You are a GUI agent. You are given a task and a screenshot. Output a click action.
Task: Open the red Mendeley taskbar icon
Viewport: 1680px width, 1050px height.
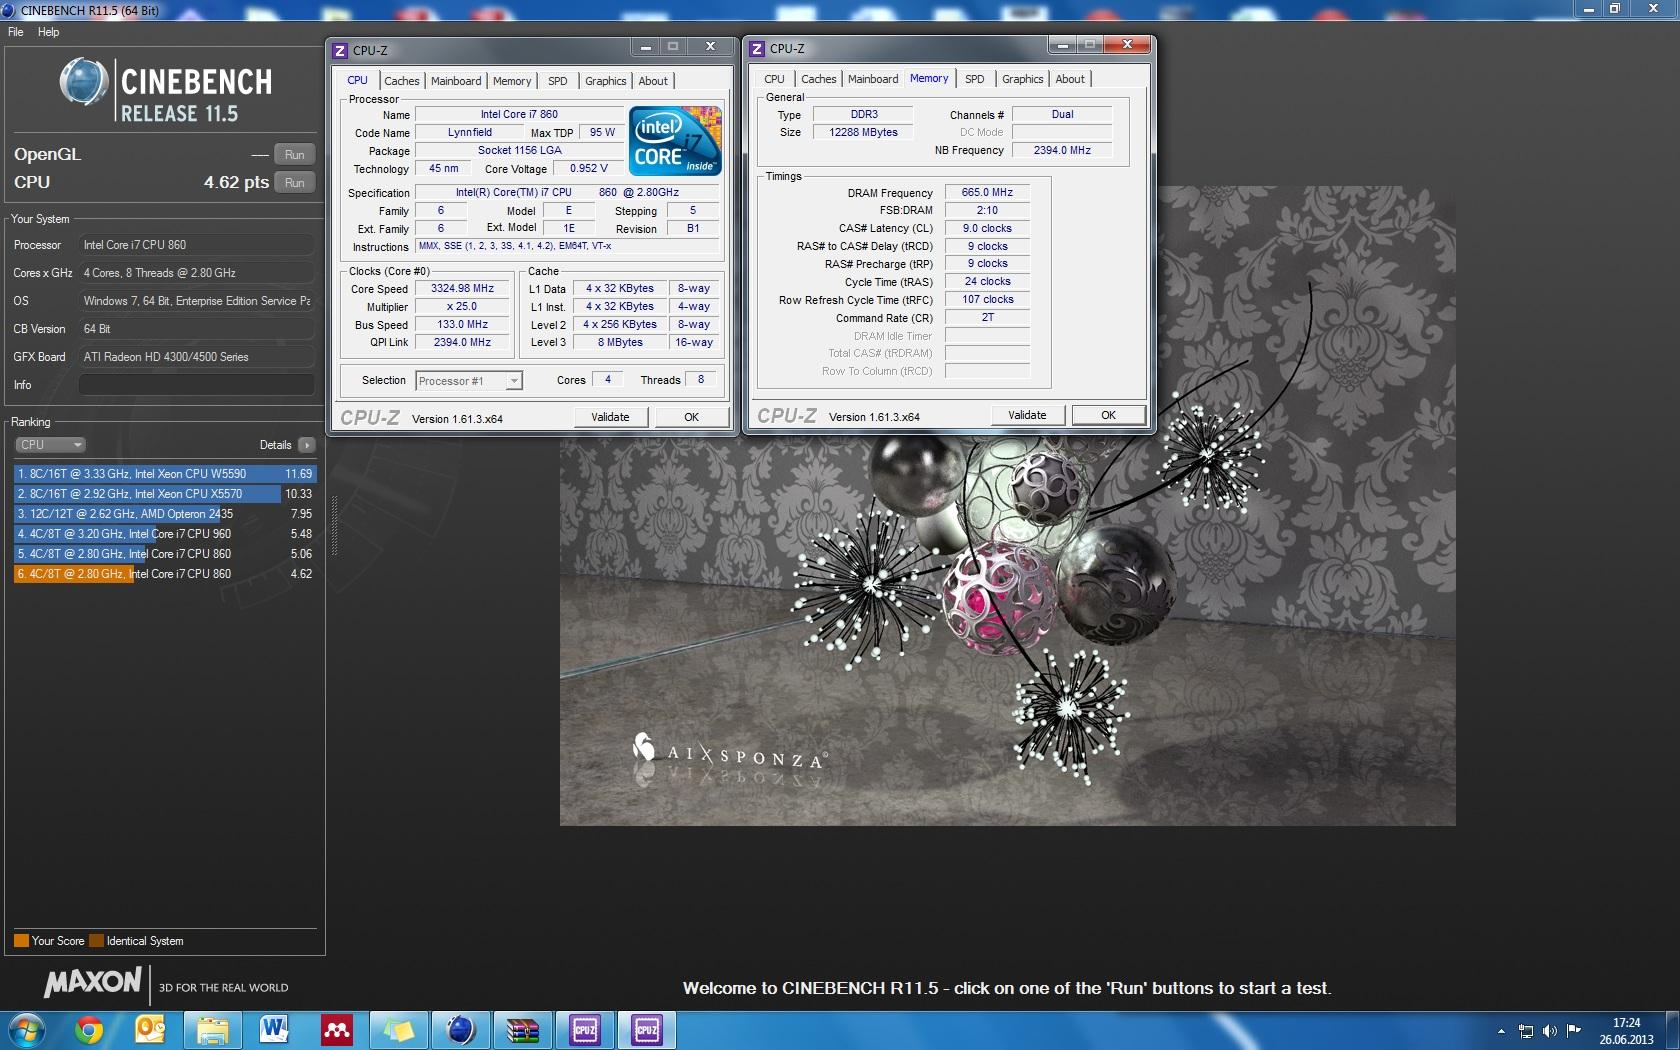click(x=336, y=1030)
